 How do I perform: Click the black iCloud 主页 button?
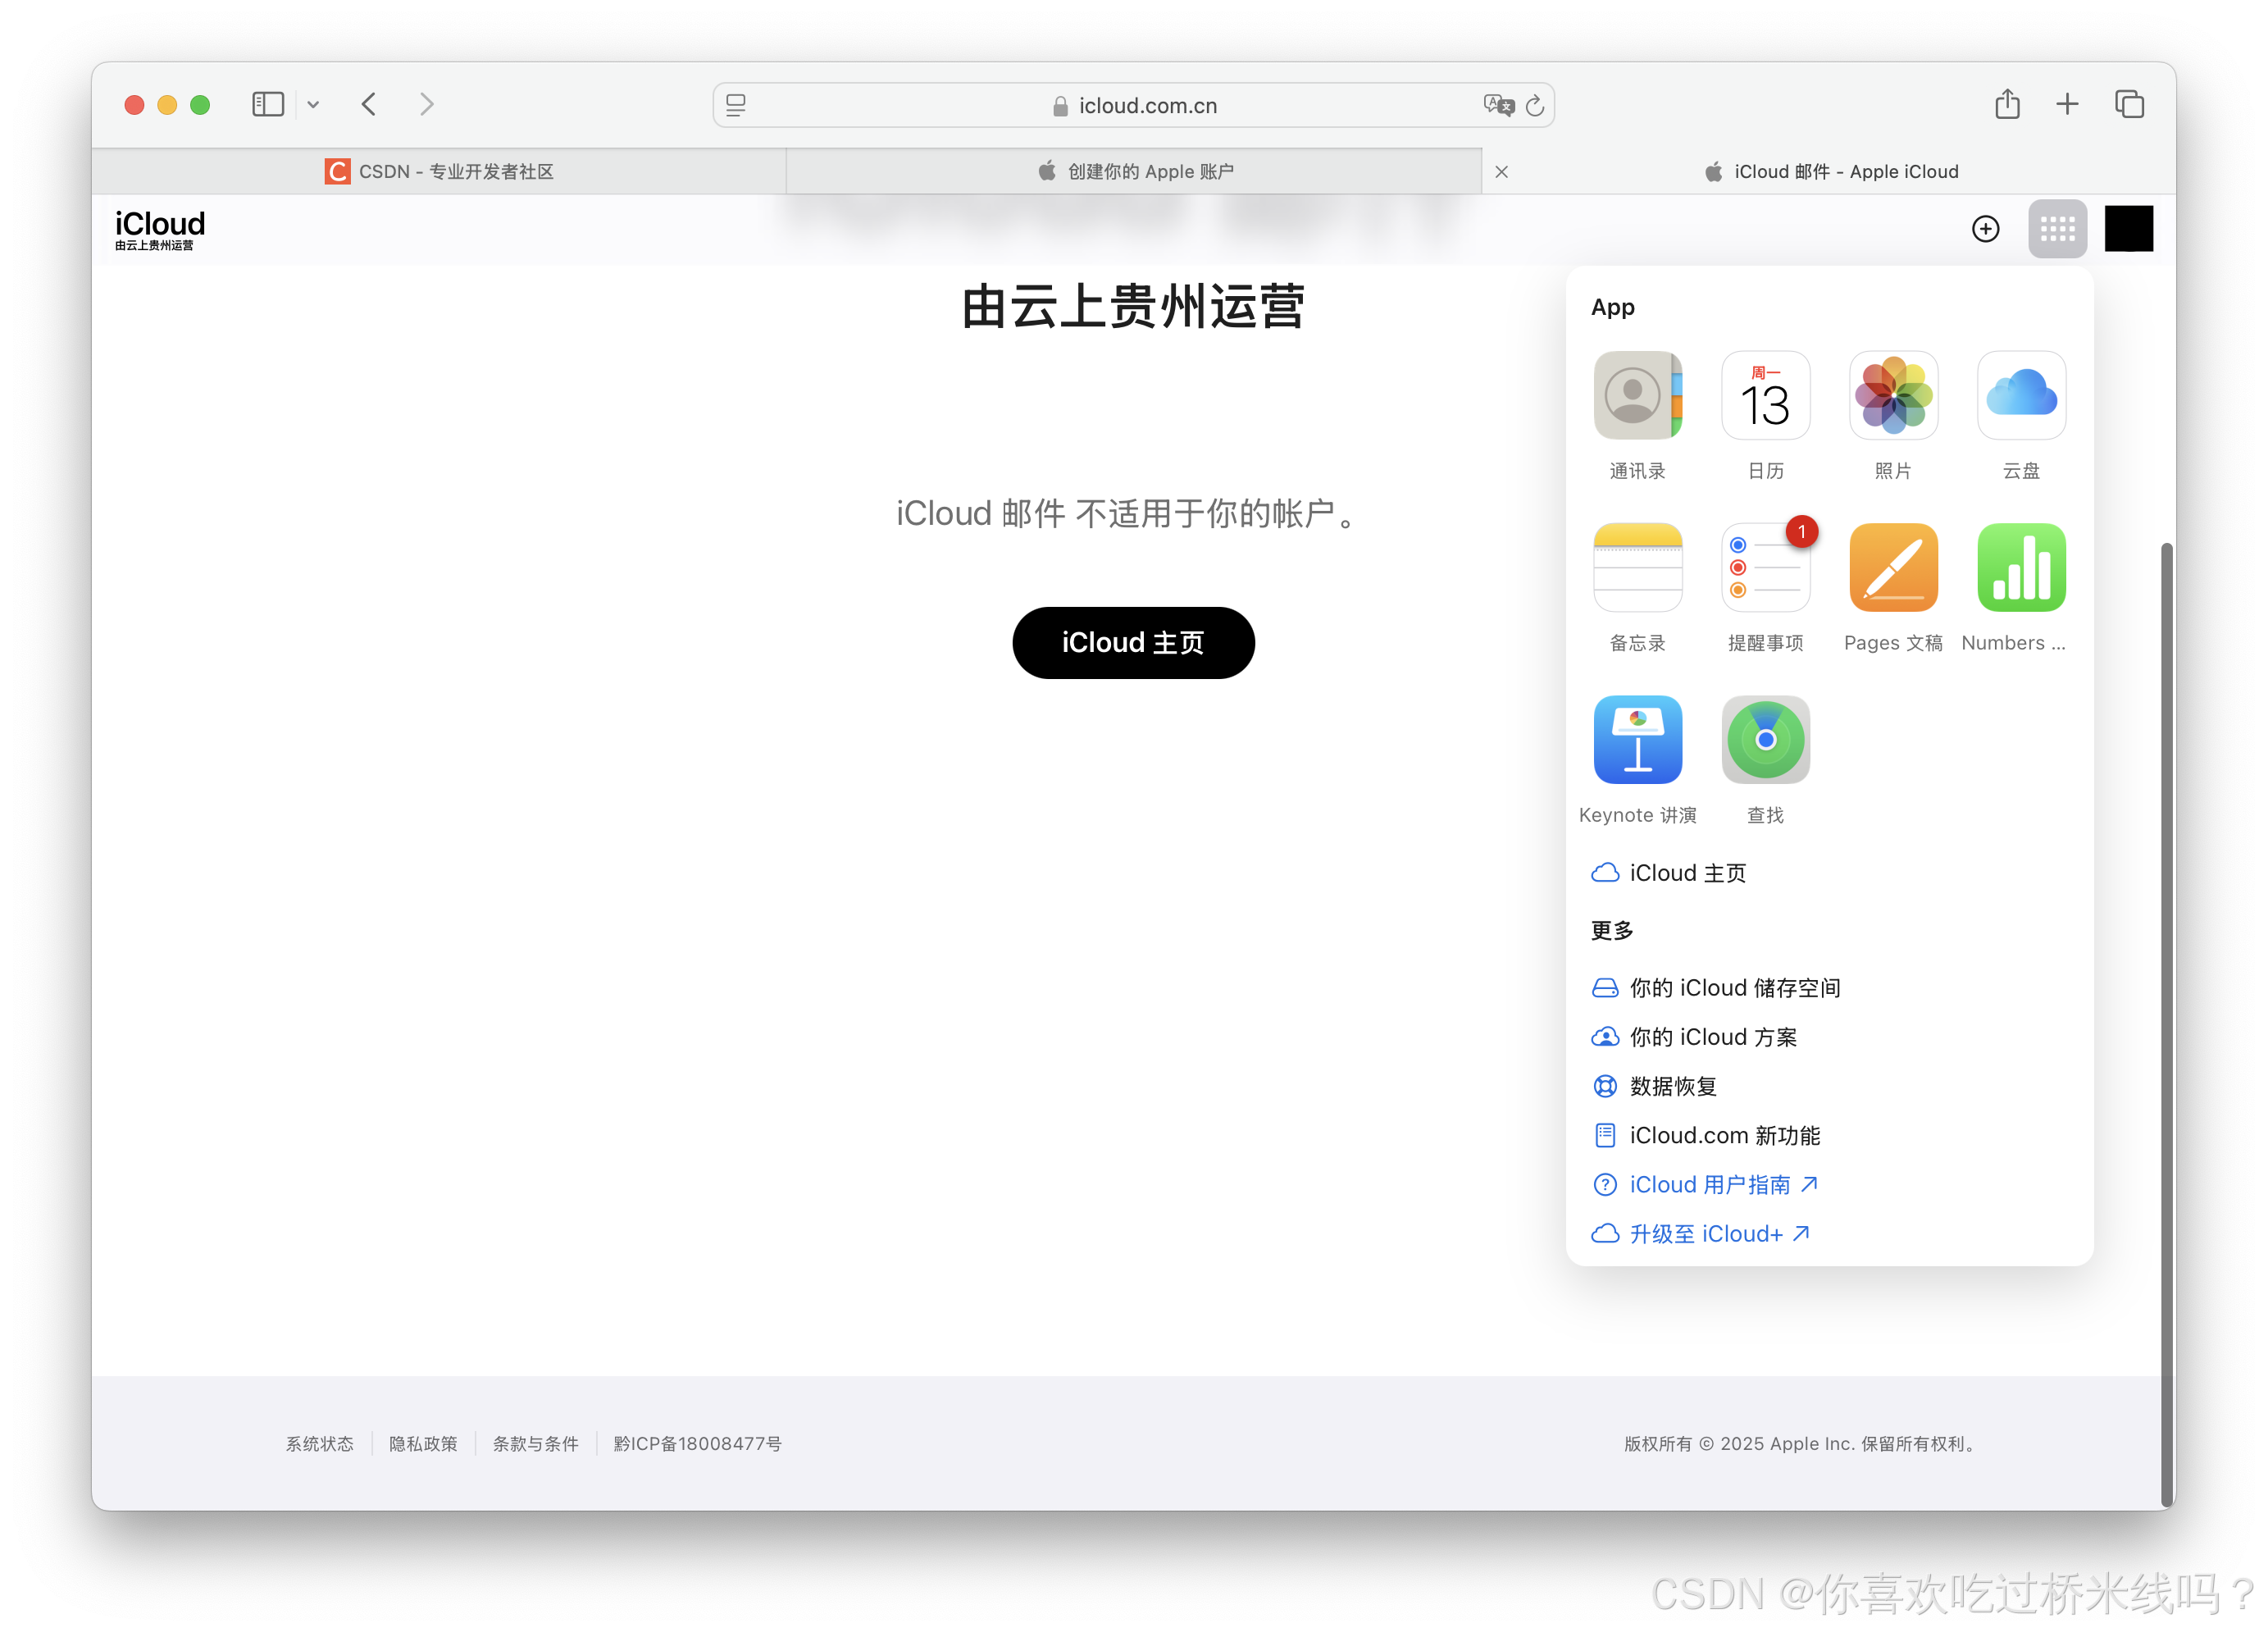tap(1133, 642)
